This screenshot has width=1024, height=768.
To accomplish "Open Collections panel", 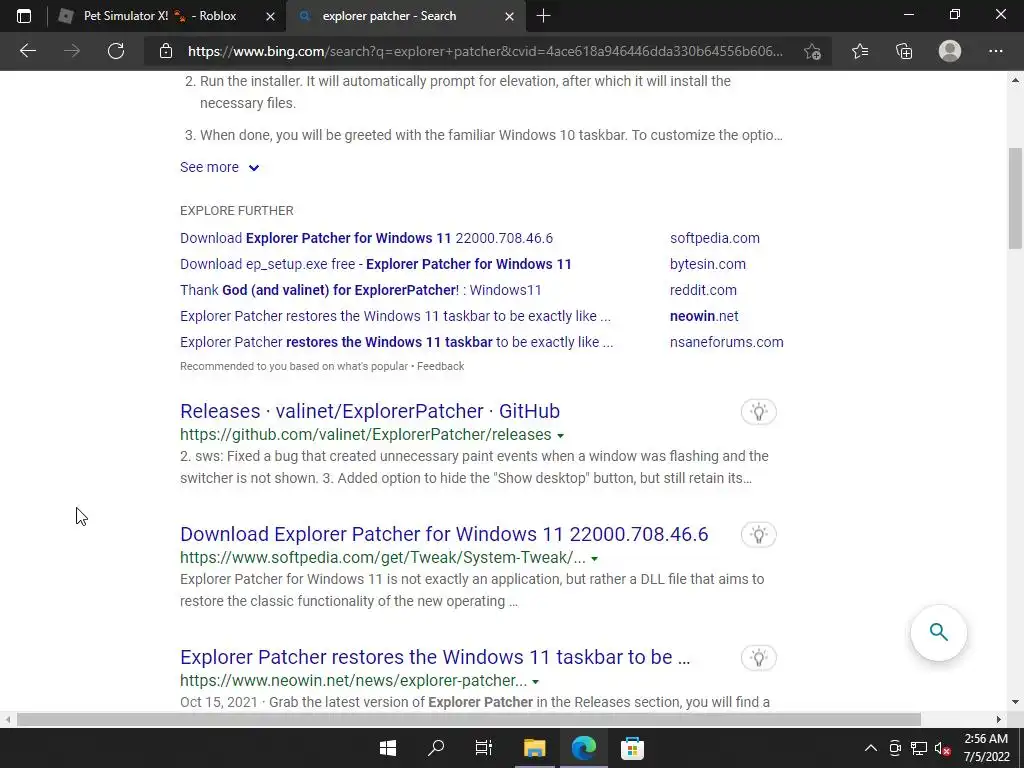I will pos(904,51).
